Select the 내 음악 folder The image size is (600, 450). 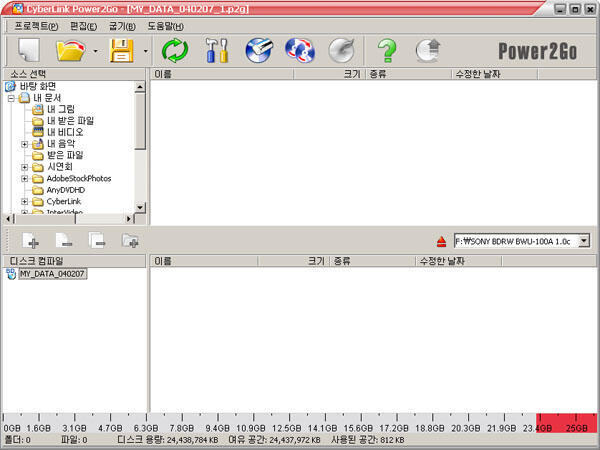point(60,144)
